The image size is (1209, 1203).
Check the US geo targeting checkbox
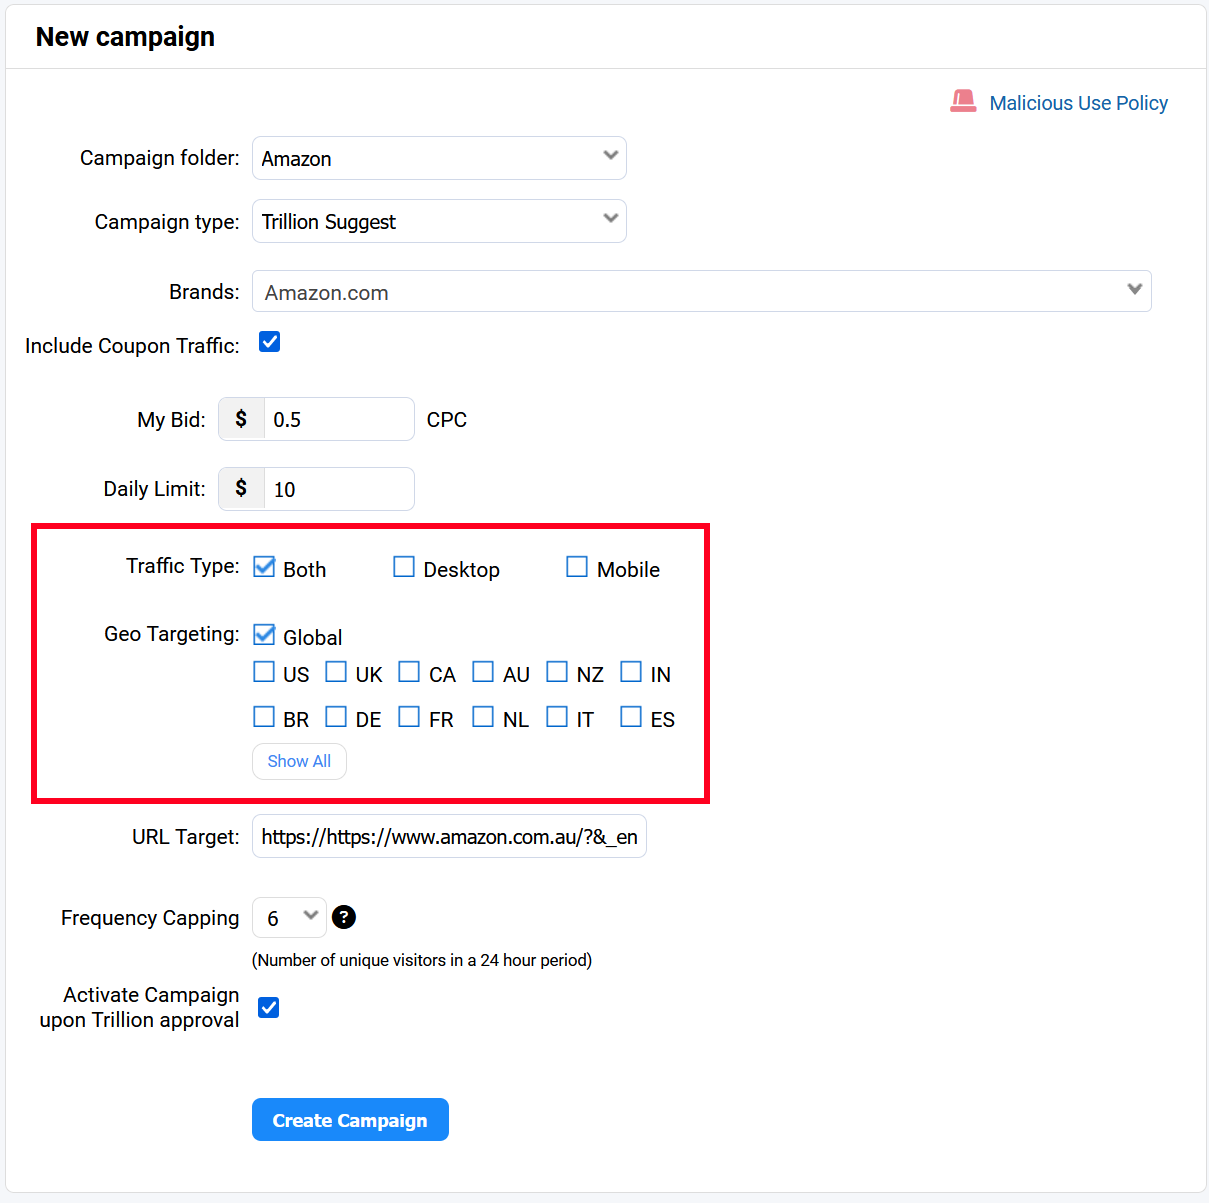tap(264, 672)
